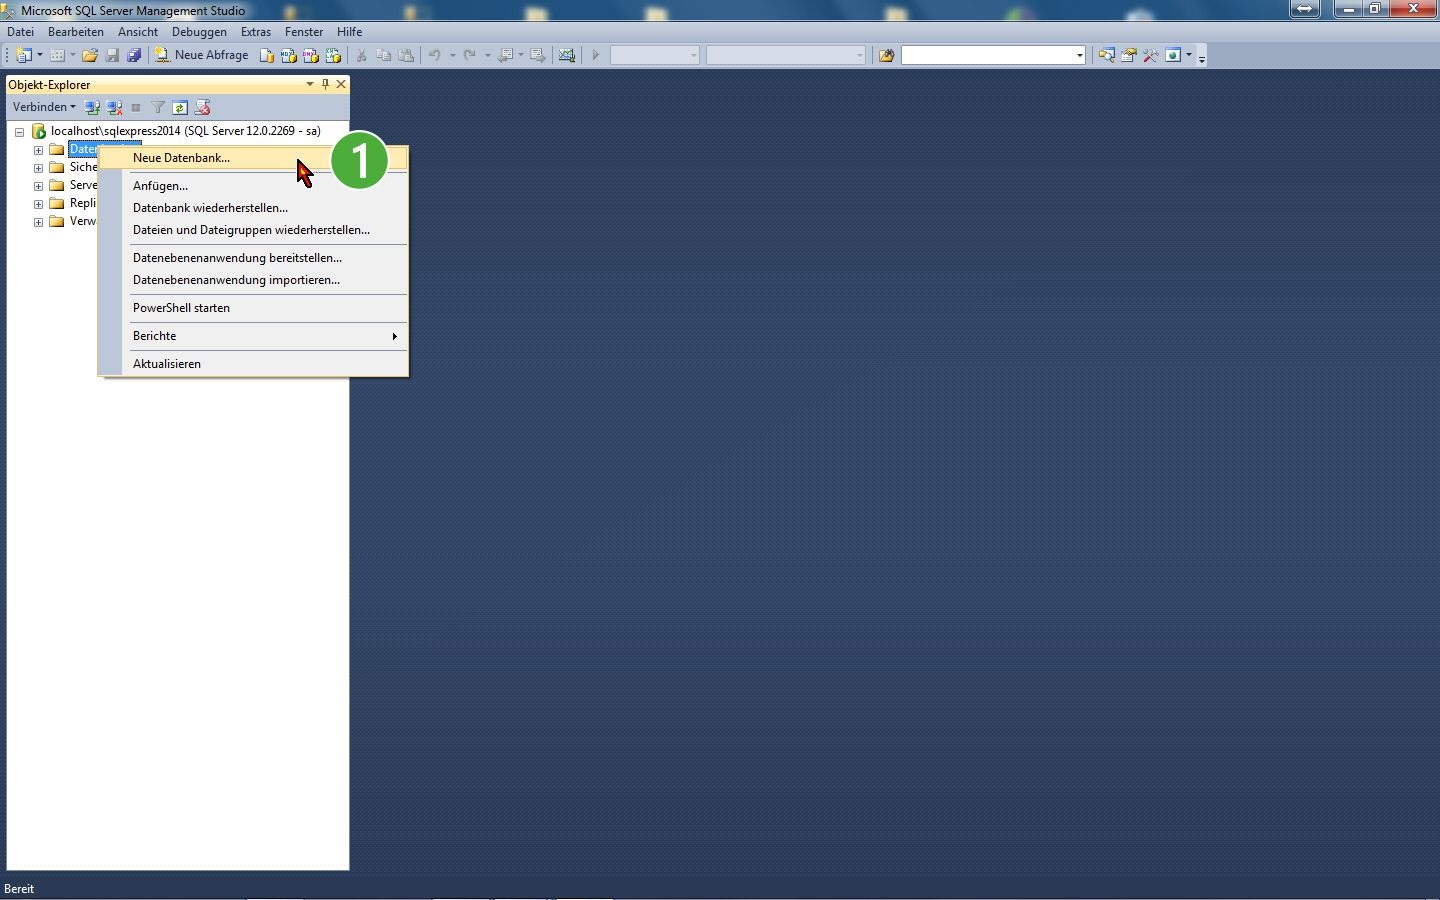Click the Web Browser window icon
This screenshot has height=900, width=1440.
(x=1173, y=55)
